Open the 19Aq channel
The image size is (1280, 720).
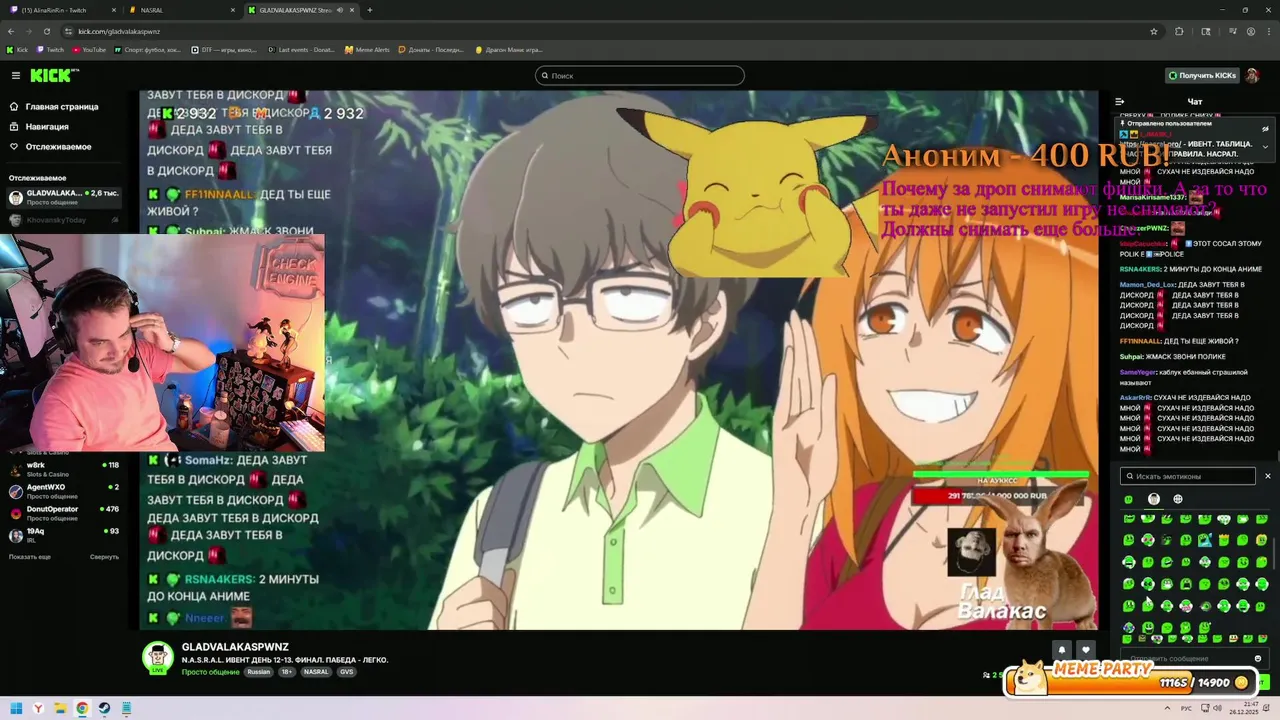pyautogui.click(x=62, y=534)
